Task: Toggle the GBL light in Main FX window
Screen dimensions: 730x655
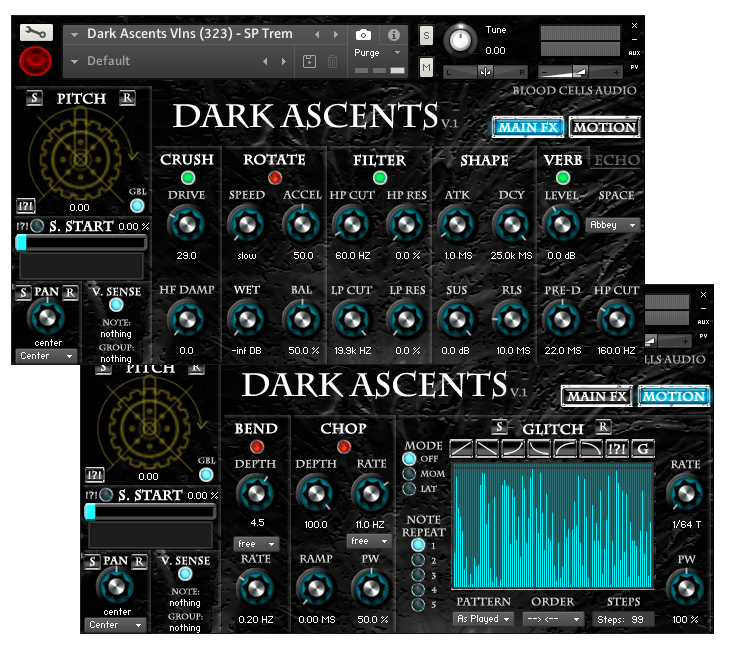Action: pos(137,205)
